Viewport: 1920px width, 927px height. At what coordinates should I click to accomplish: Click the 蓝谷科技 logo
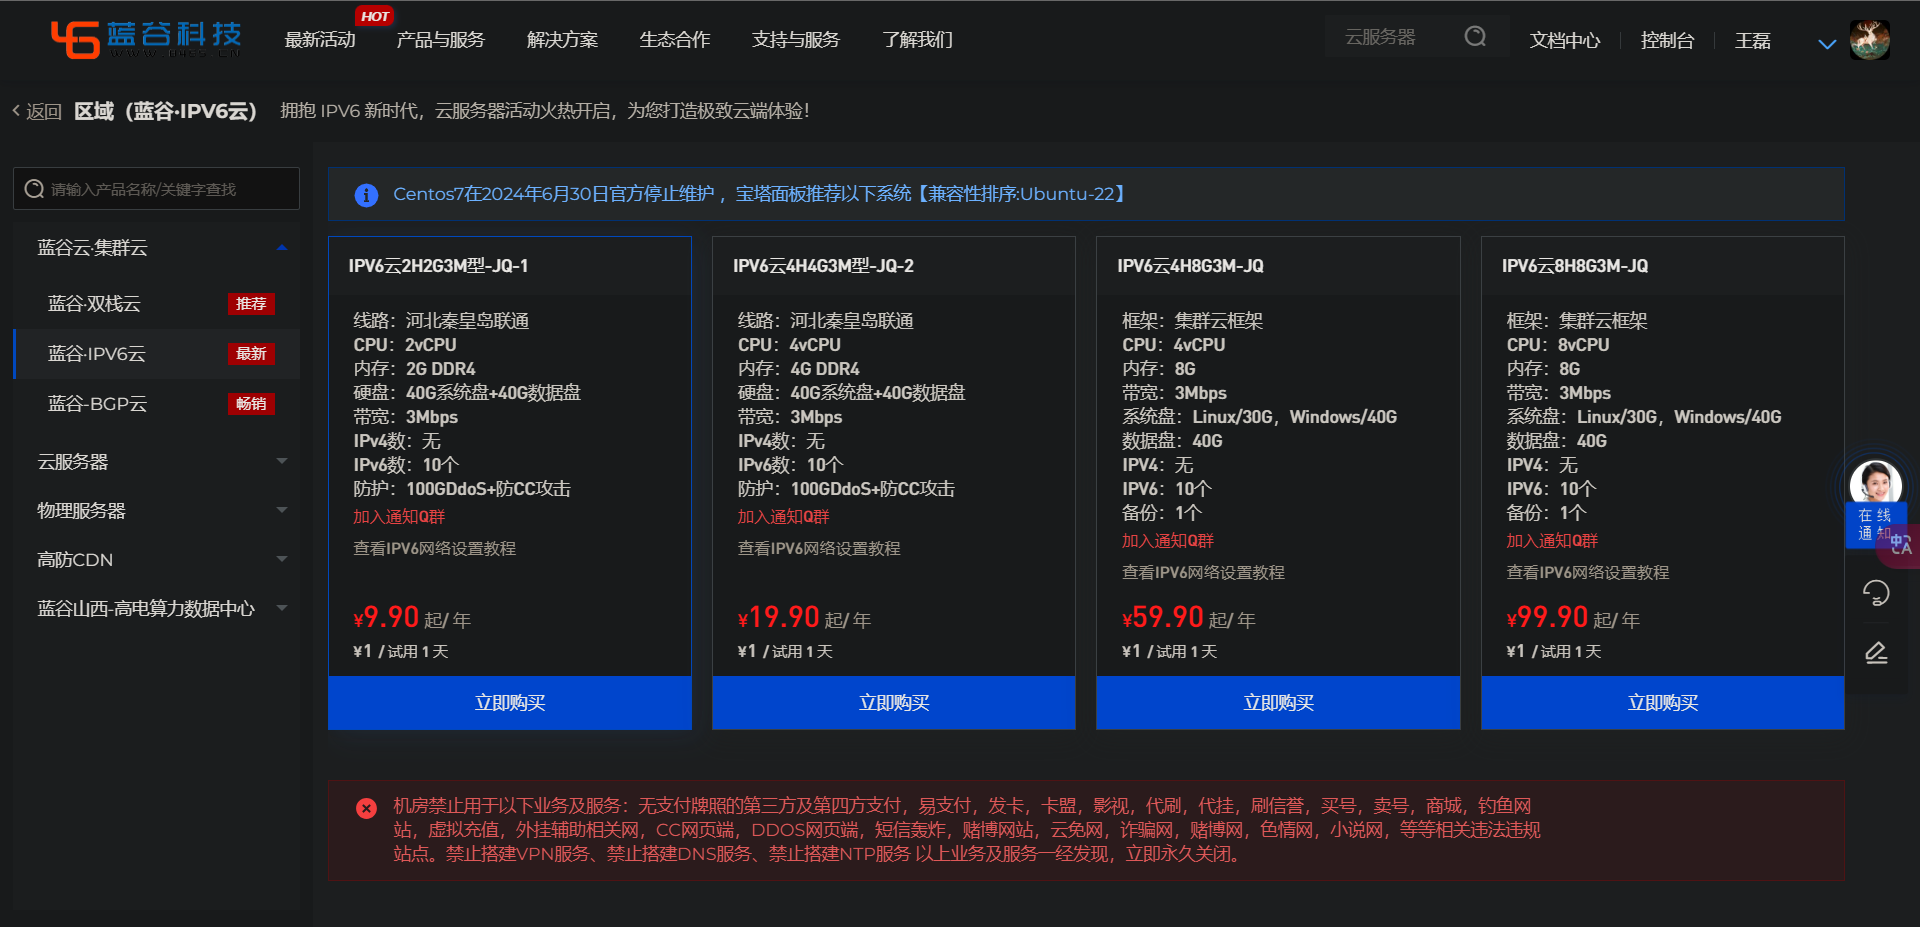coord(146,38)
